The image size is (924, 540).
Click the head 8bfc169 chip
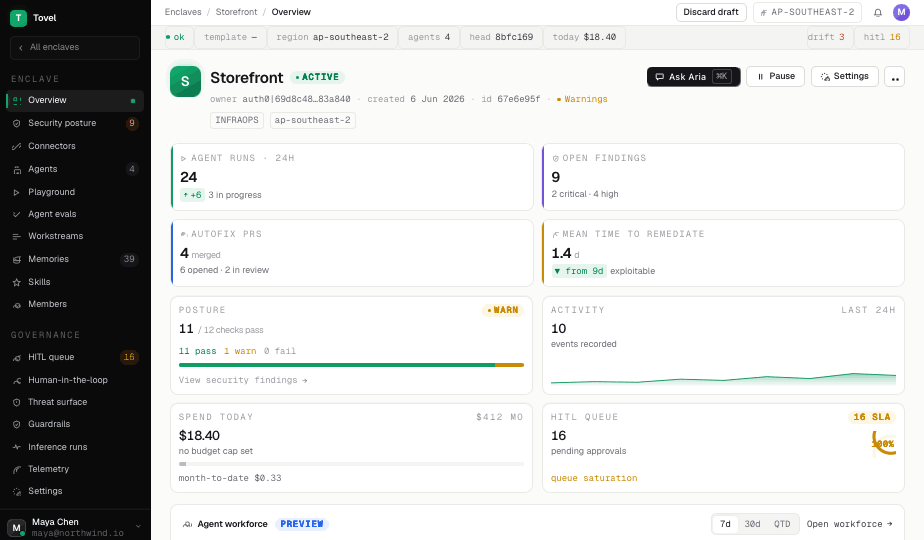(x=501, y=37)
